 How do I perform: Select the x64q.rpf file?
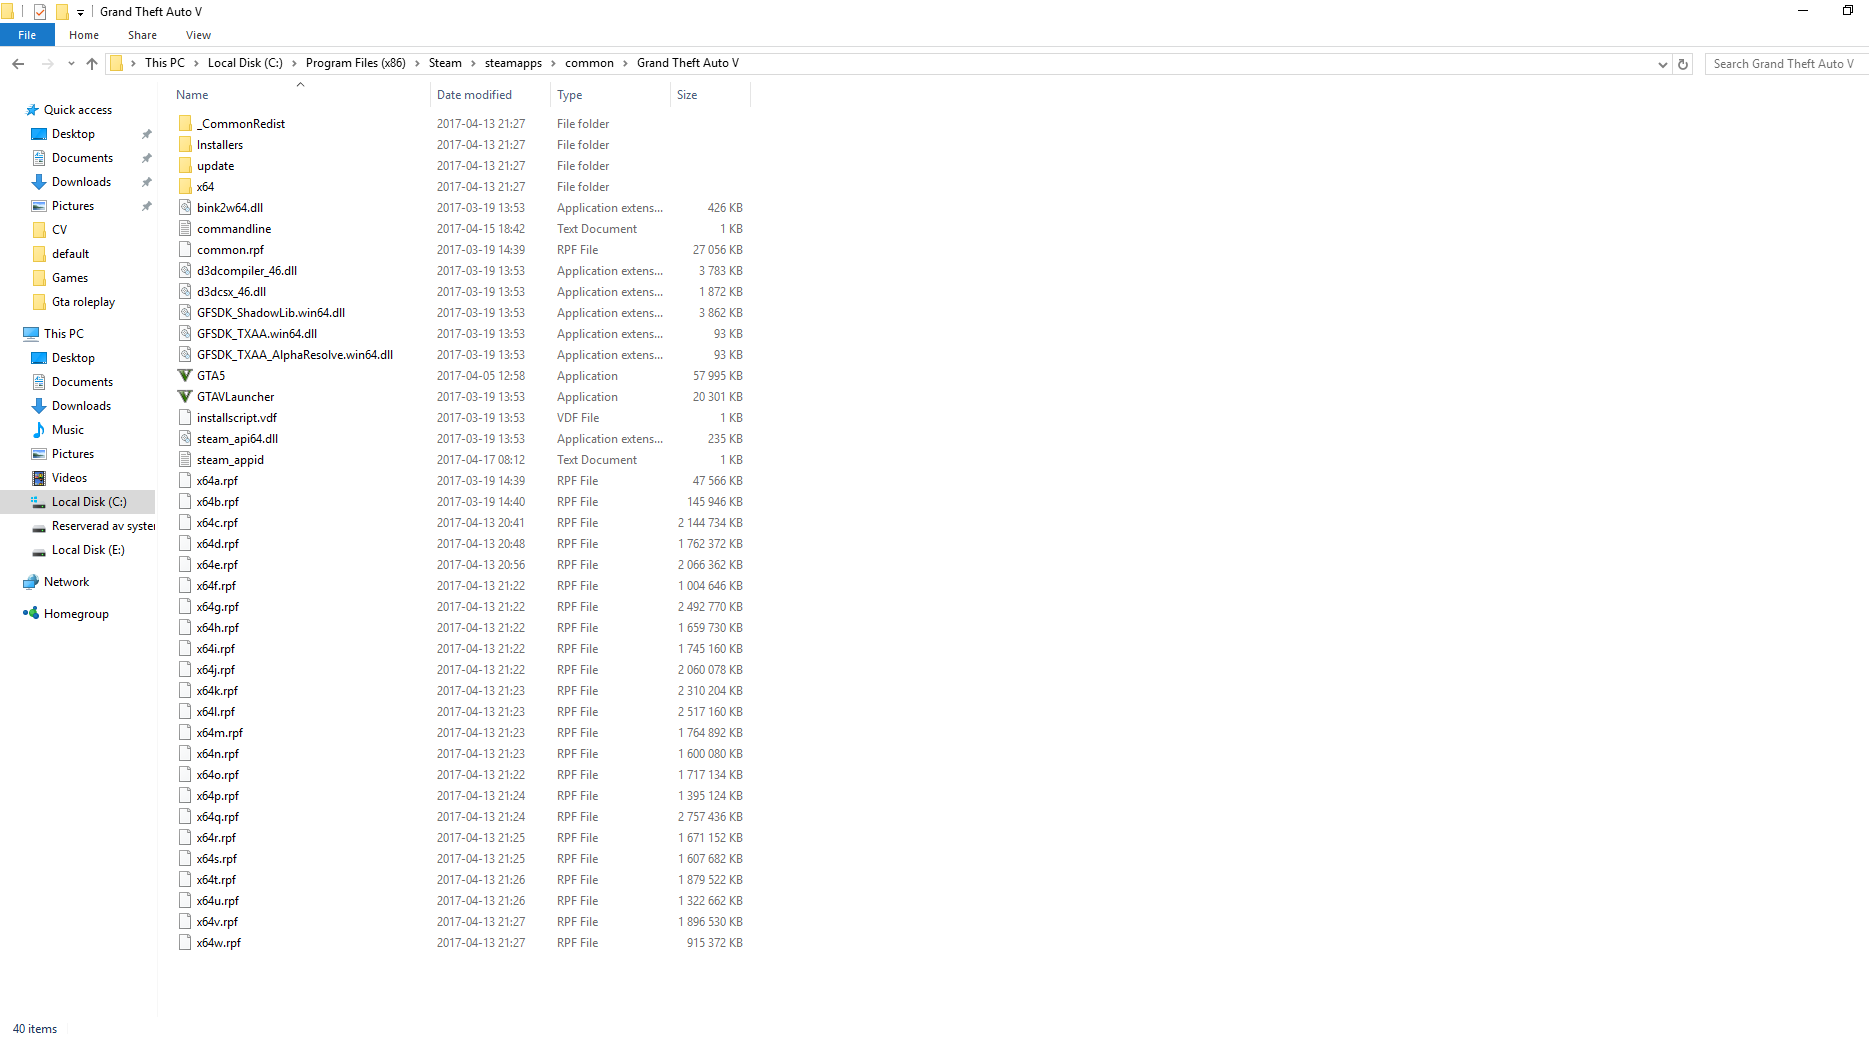click(x=217, y=817)
